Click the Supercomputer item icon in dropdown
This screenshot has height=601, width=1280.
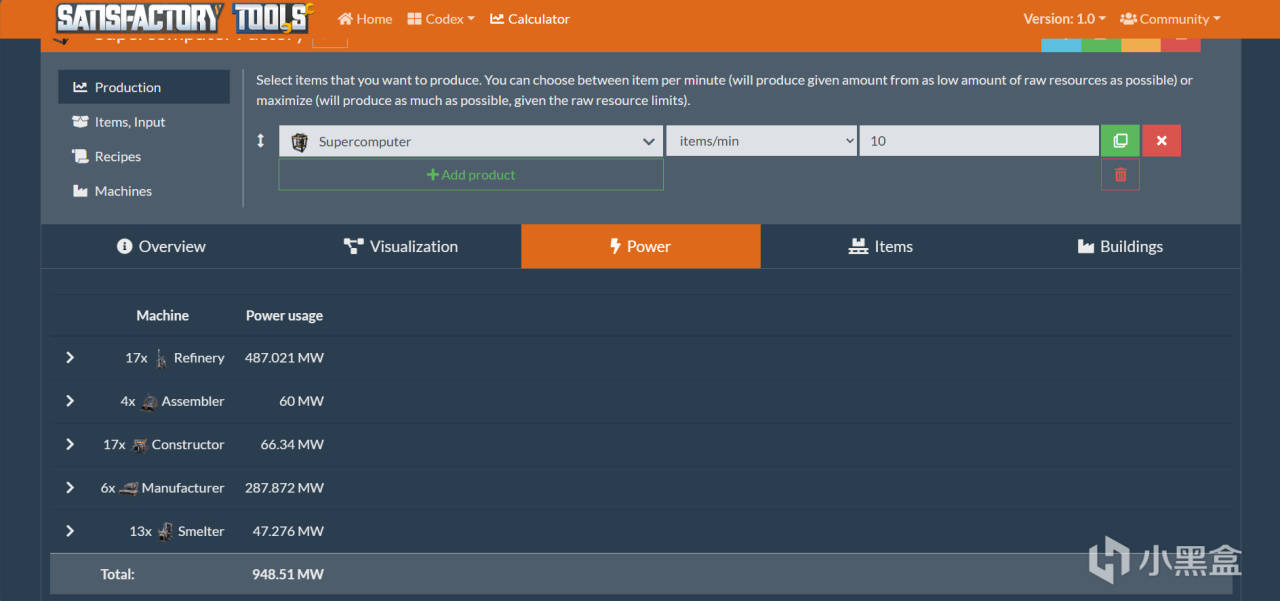(299, 142)
